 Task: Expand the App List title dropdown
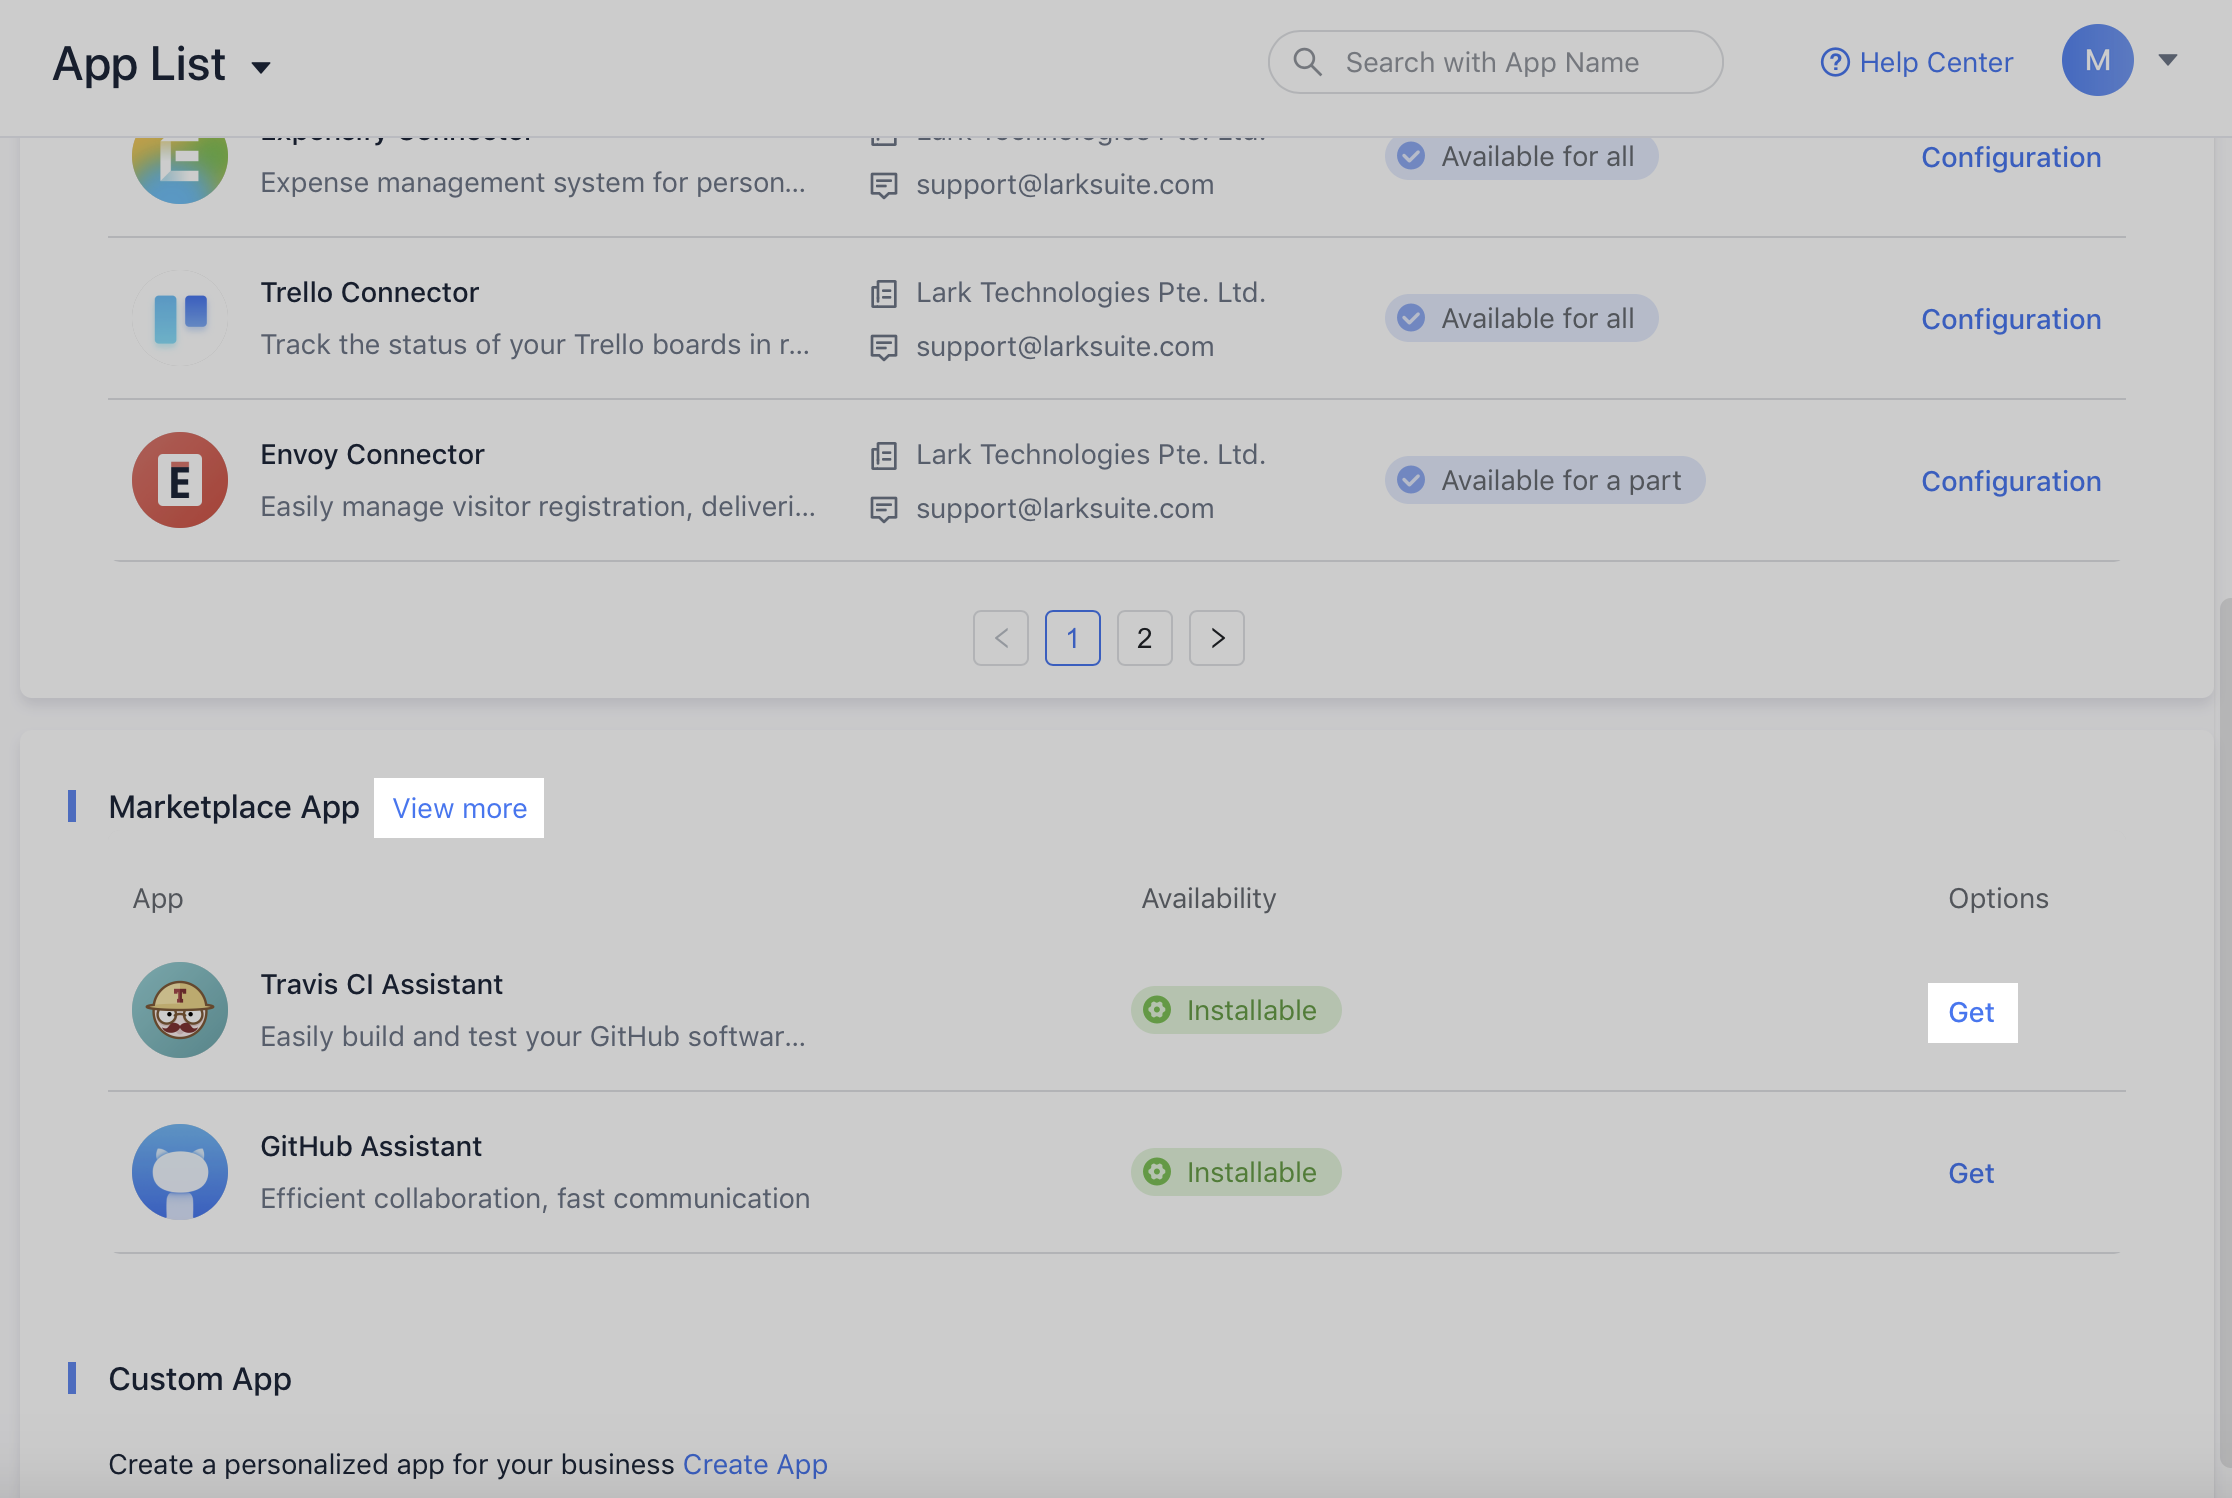point(261,67)
